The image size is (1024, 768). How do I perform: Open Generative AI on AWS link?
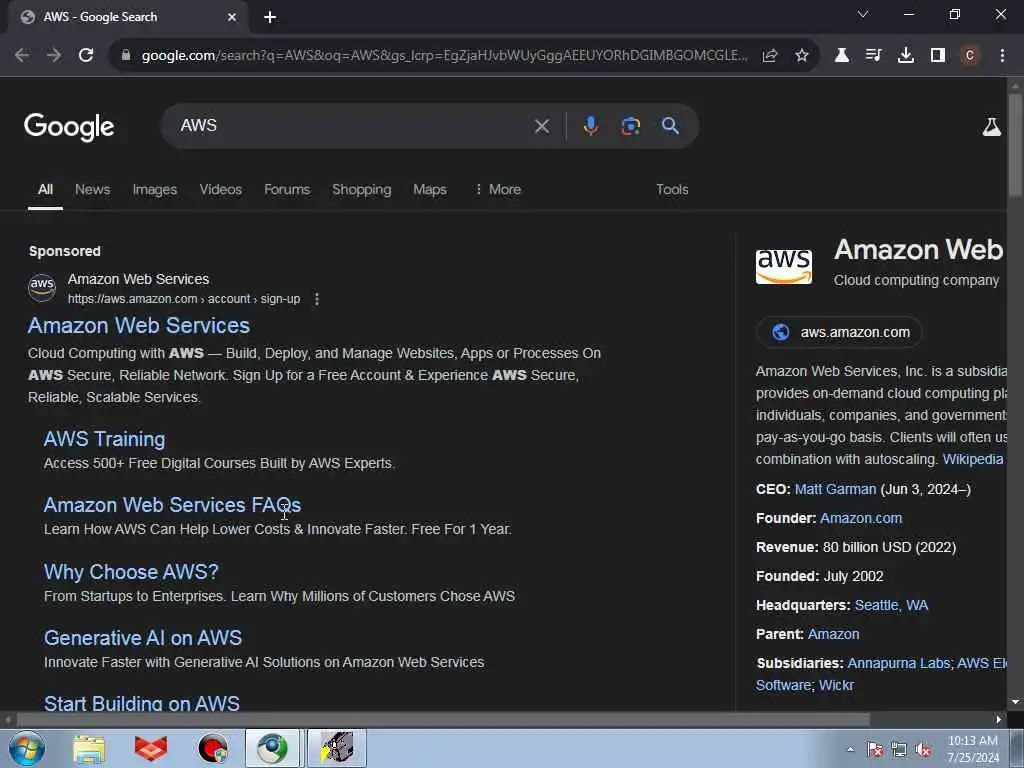[x=143, y=637]
